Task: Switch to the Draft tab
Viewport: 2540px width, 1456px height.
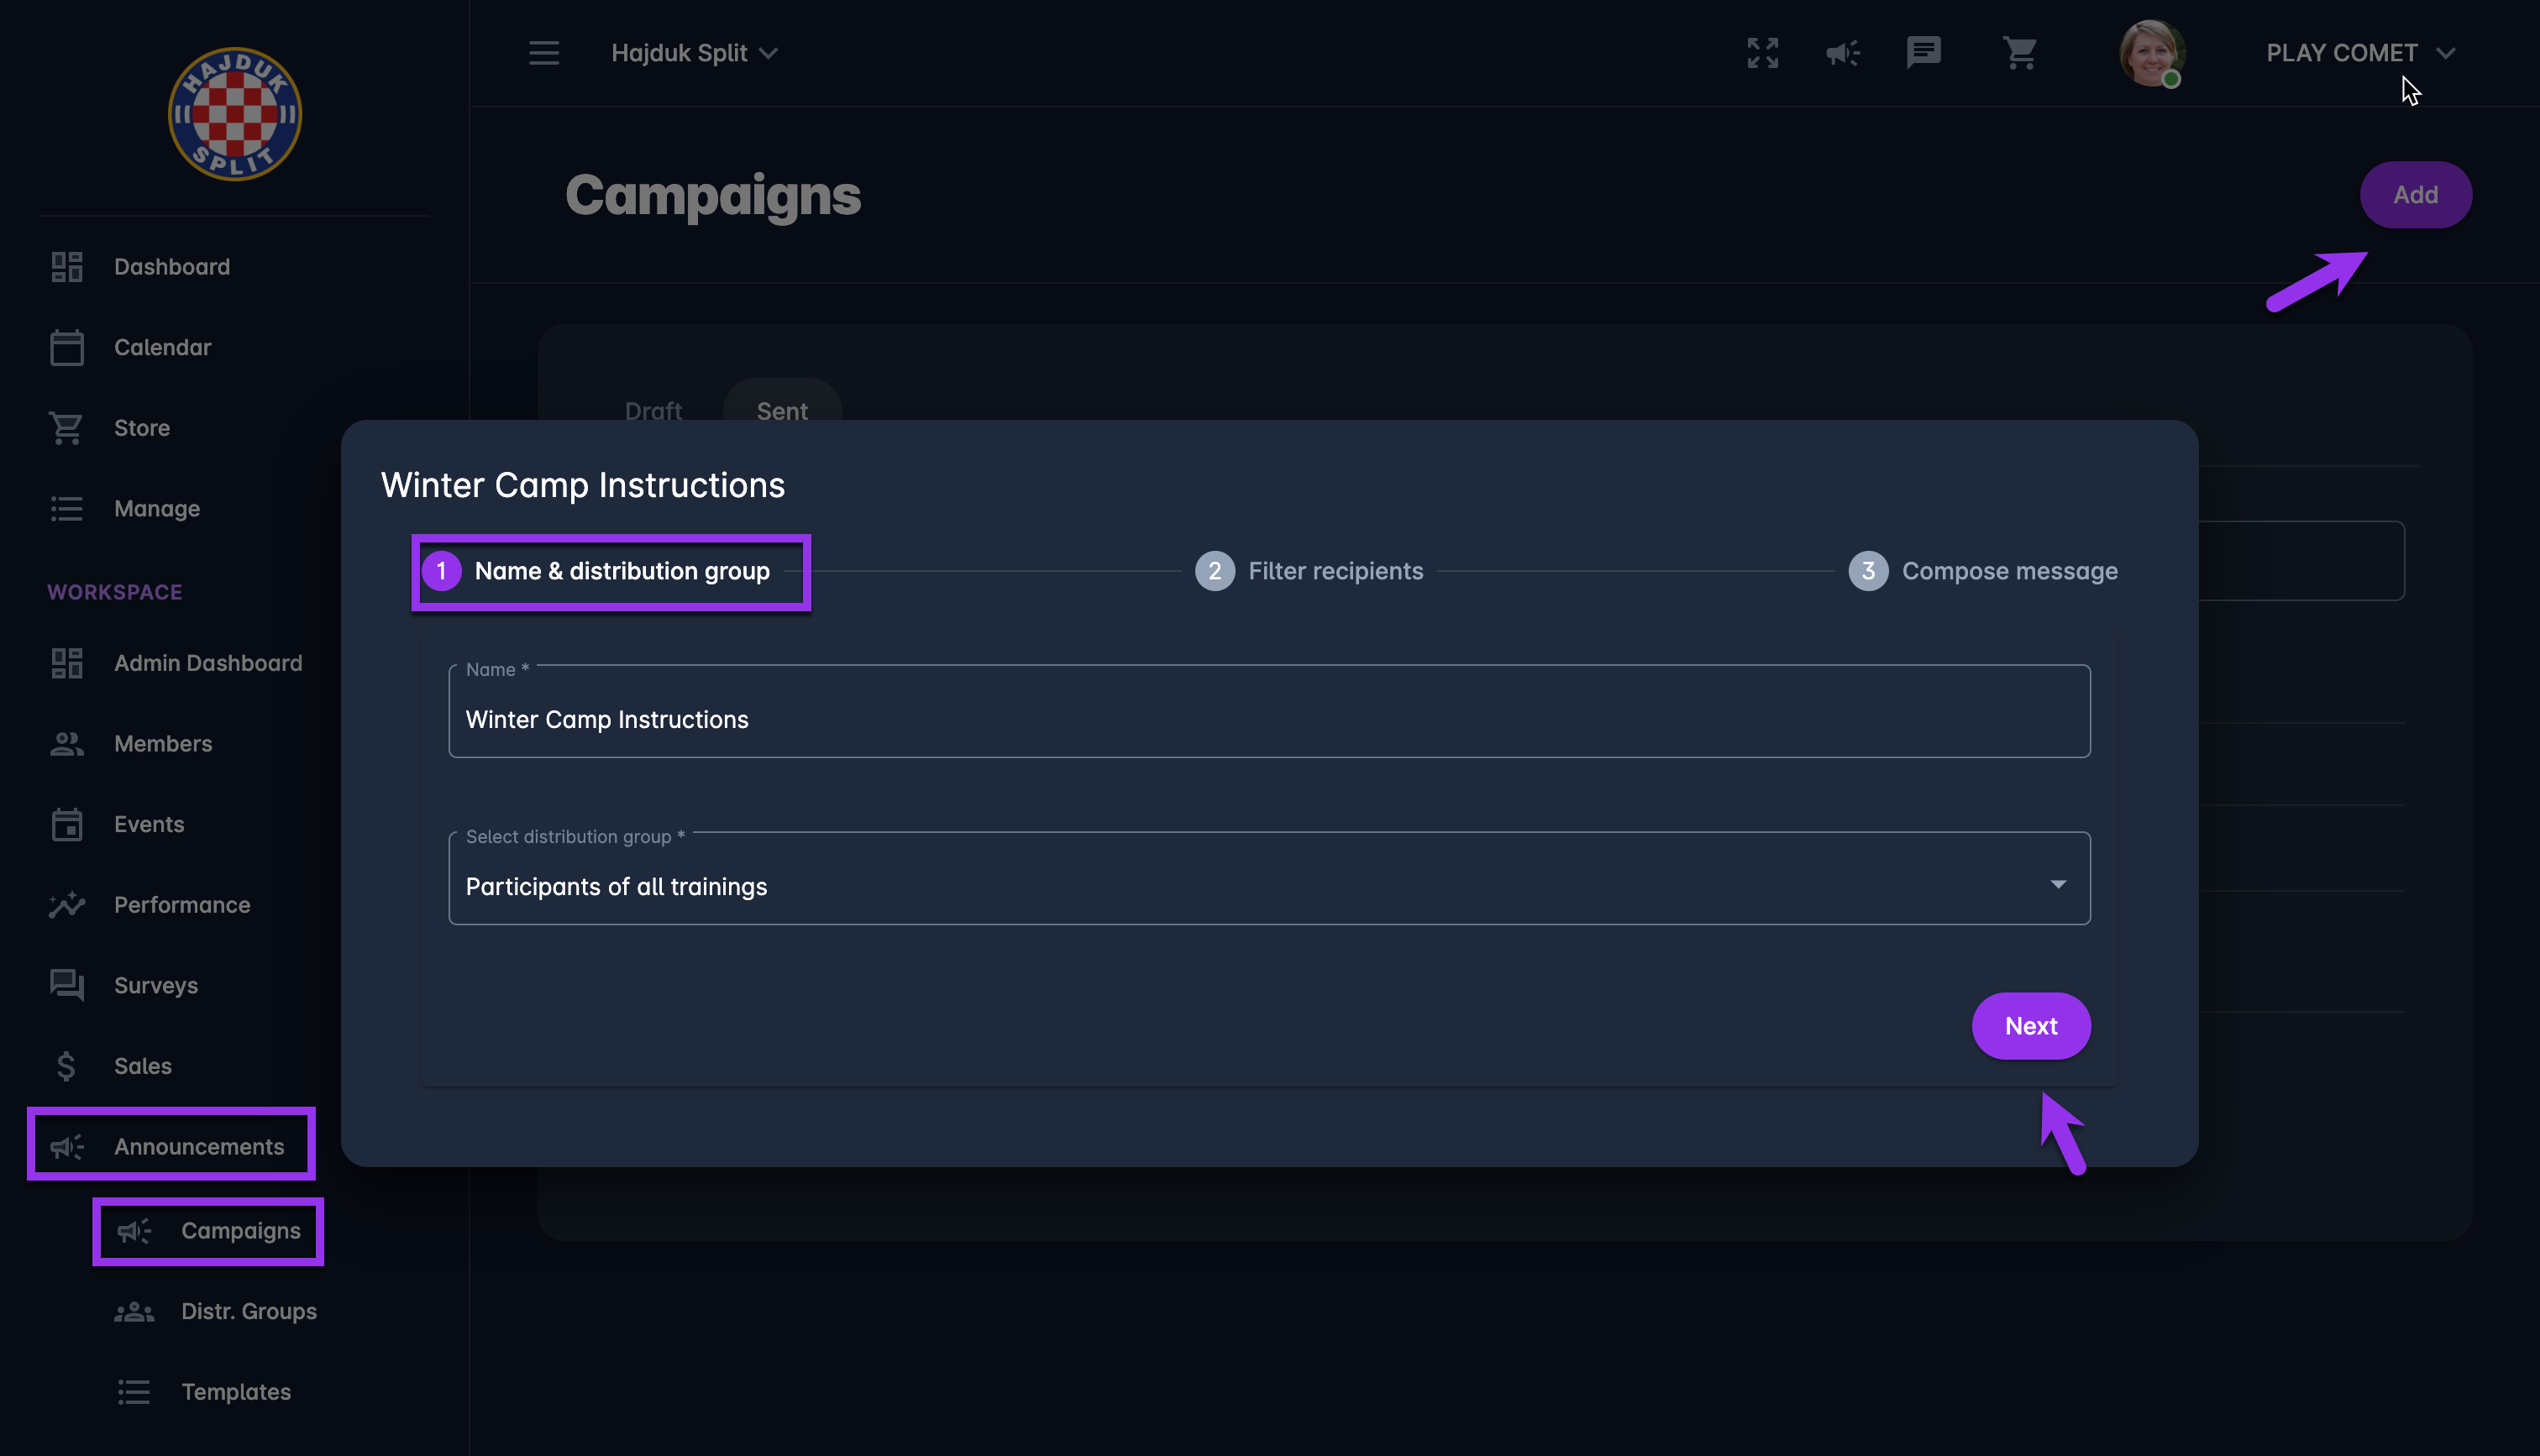Action: [x=653, y=410]
